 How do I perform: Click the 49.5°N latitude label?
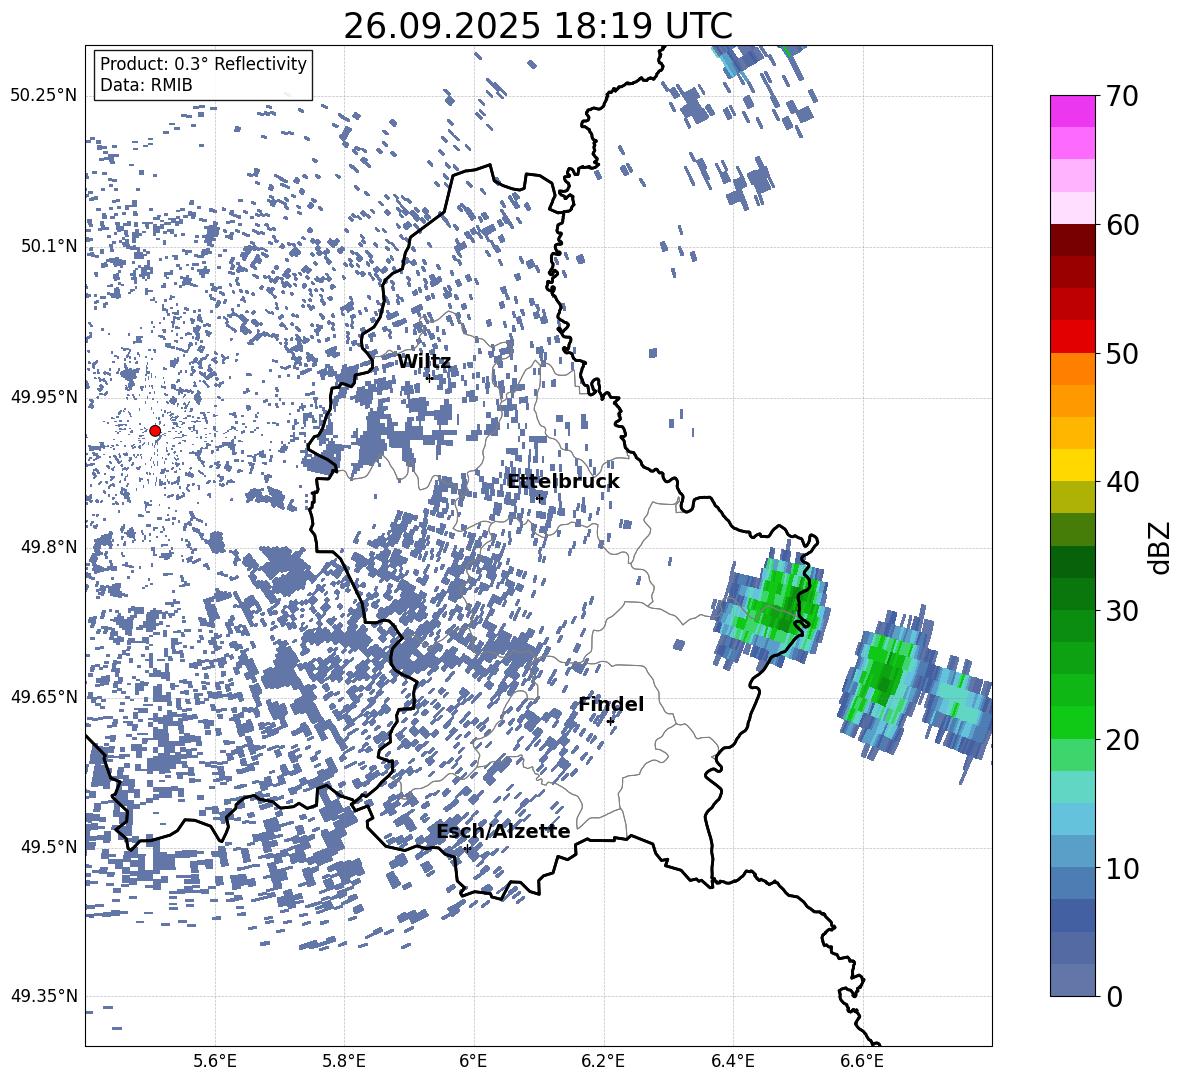click(x=50, y=846)
